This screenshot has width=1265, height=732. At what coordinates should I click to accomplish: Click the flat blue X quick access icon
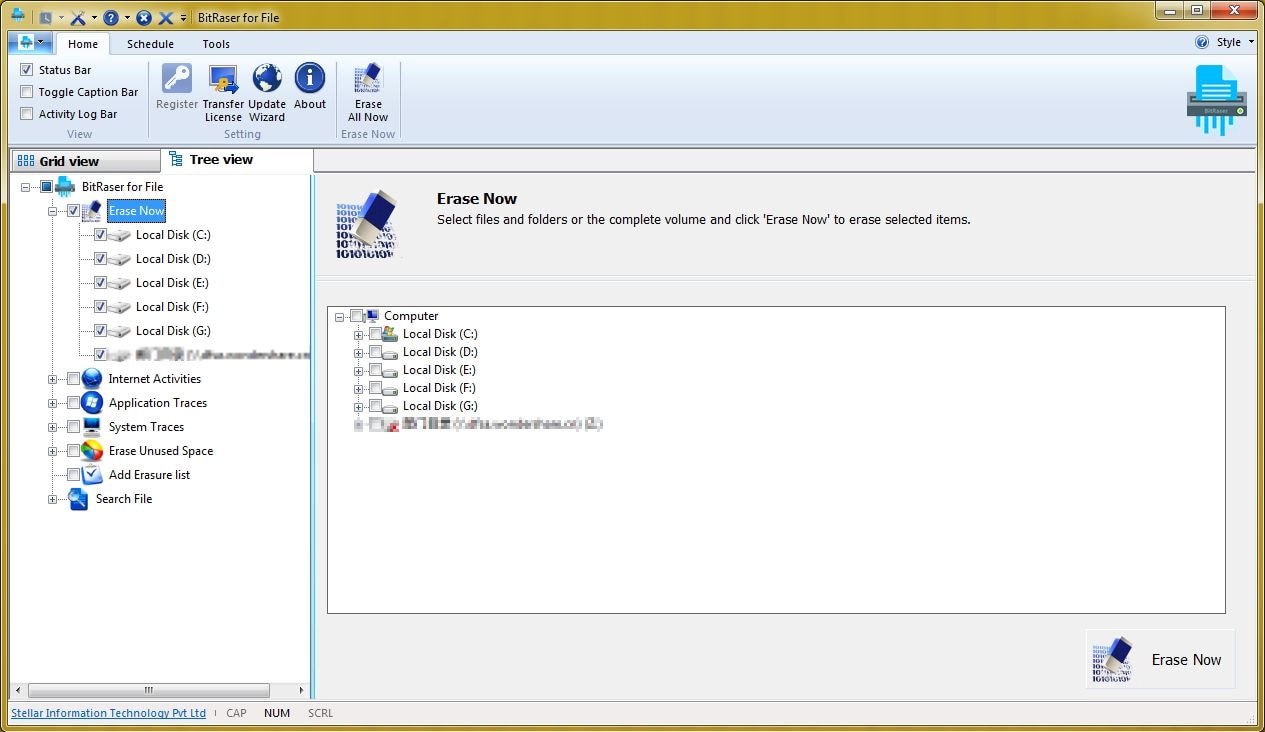(166, 17)
